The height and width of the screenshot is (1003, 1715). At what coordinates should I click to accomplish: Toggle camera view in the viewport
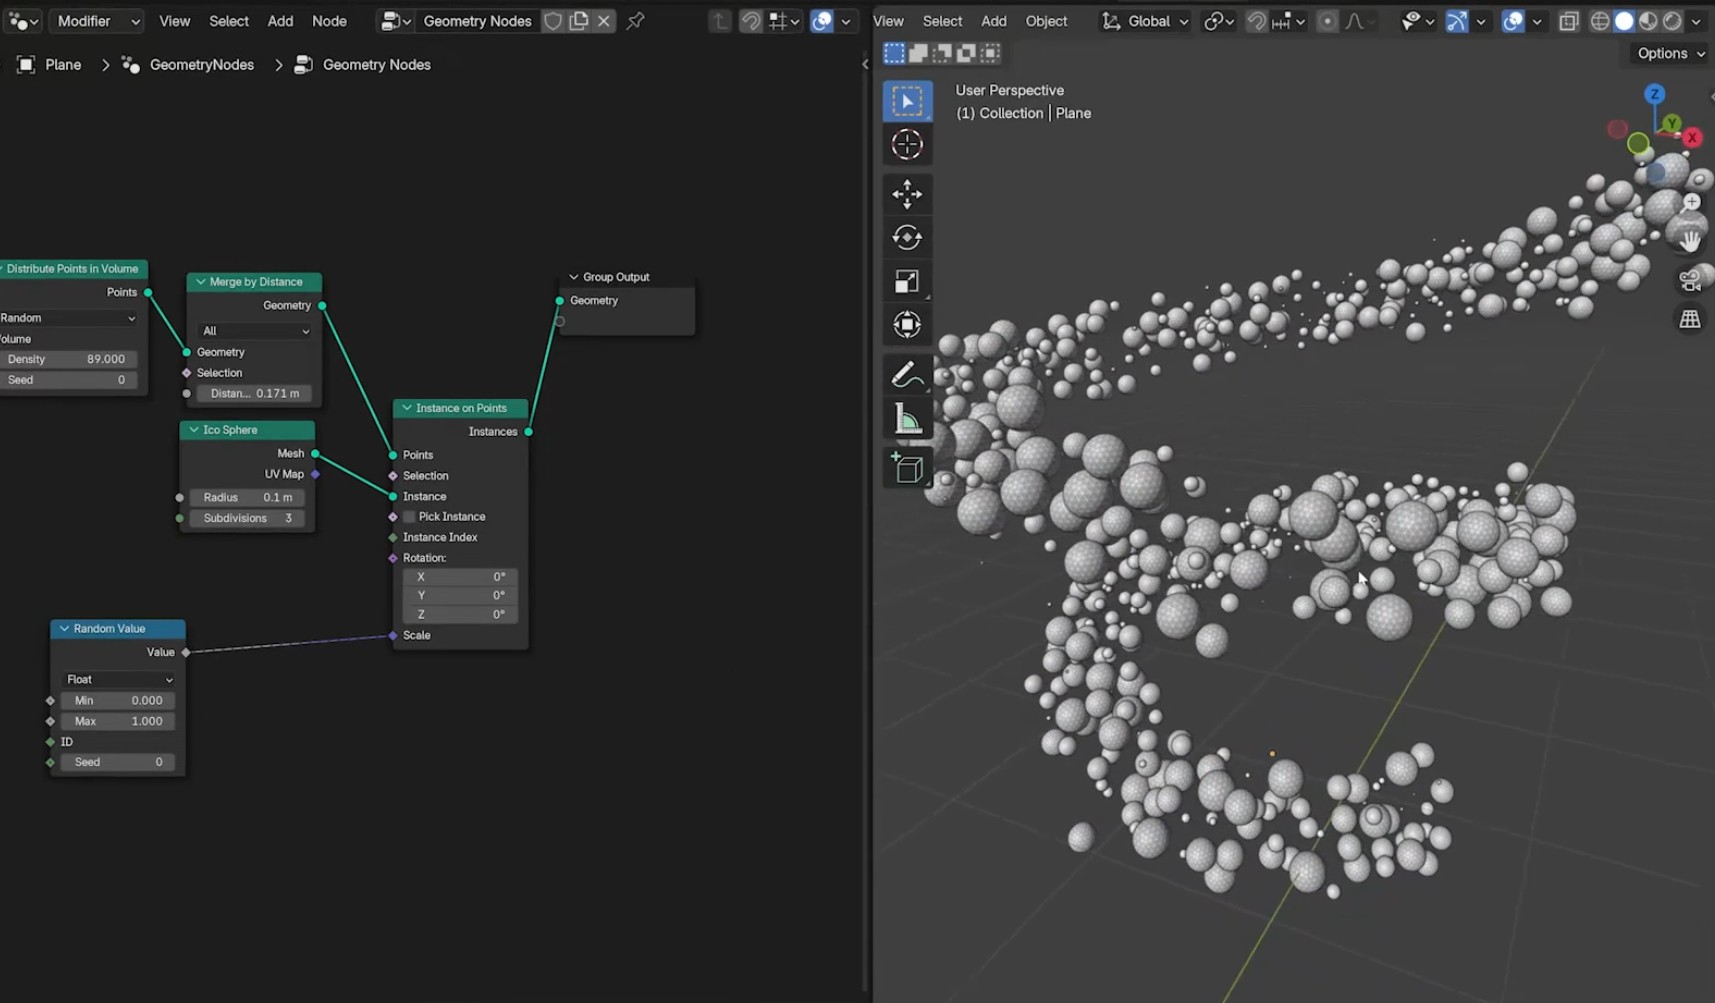tap(1690, 281)
